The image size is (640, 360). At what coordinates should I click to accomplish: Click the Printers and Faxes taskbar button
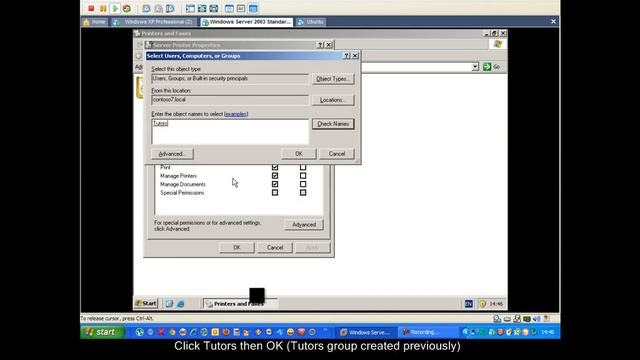pos(240,303)
